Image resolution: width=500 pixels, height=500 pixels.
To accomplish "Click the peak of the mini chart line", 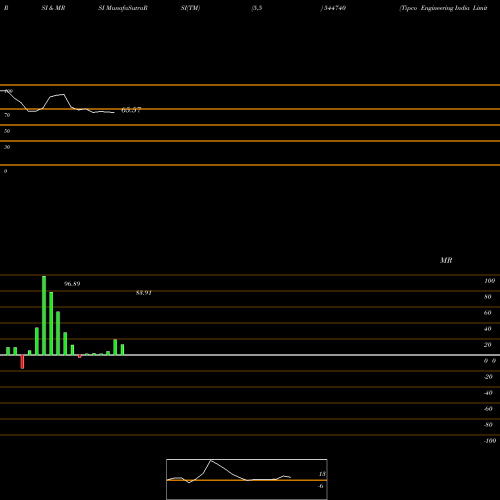I will pyautogui.click(x=211, y=460).
